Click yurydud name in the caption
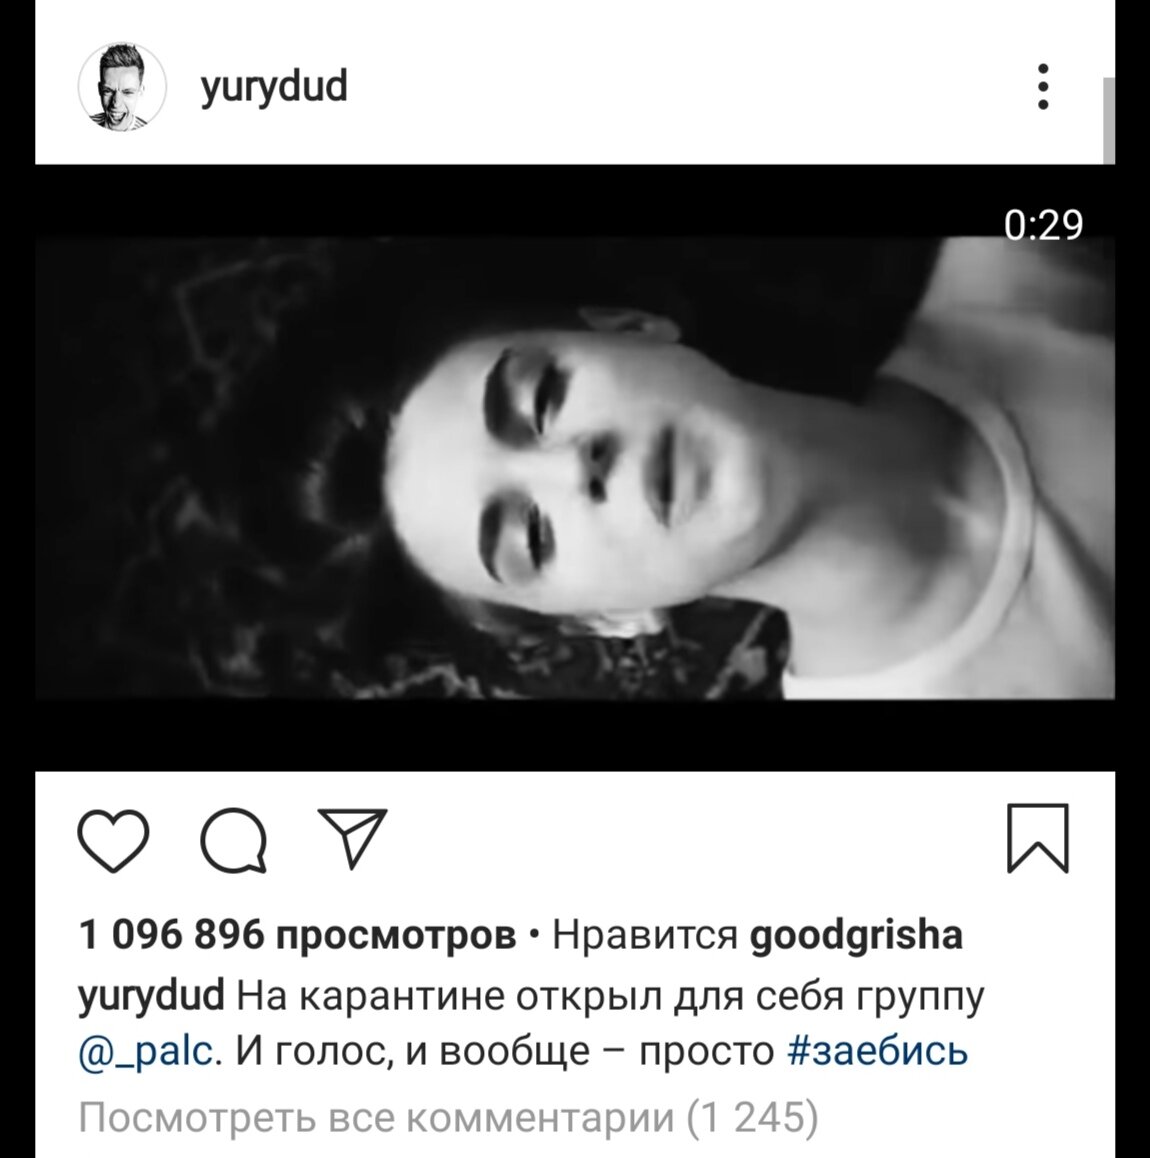Image resolution: width=1150 pixels, height=1158 pixels. tap(151, 996)
